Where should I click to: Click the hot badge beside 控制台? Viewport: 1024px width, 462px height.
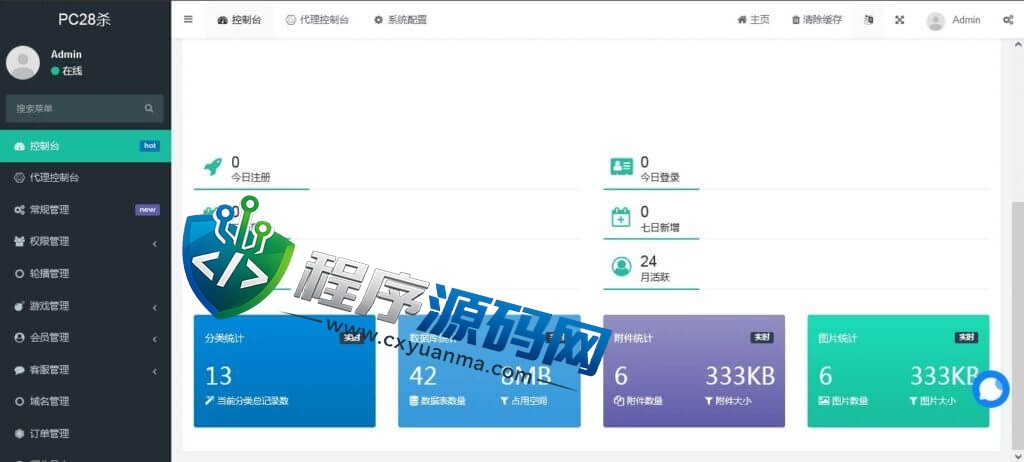click(150, 146)
